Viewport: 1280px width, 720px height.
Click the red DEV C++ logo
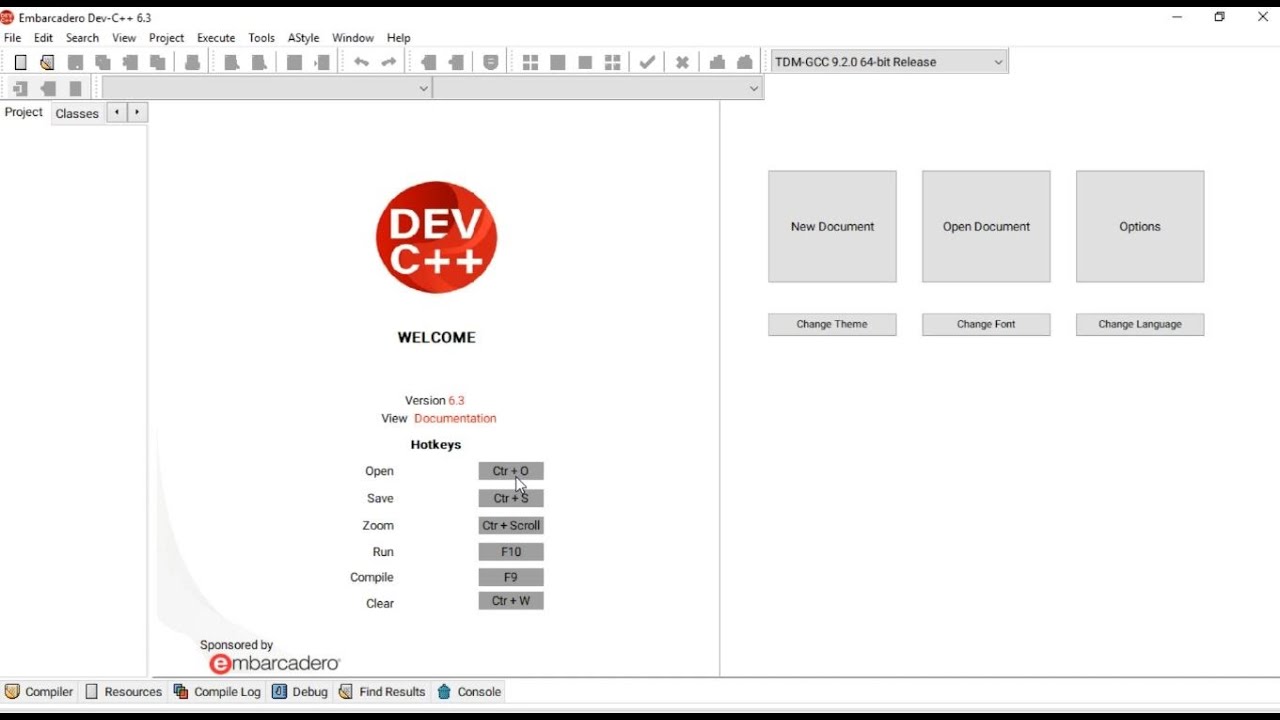[436, 237]
